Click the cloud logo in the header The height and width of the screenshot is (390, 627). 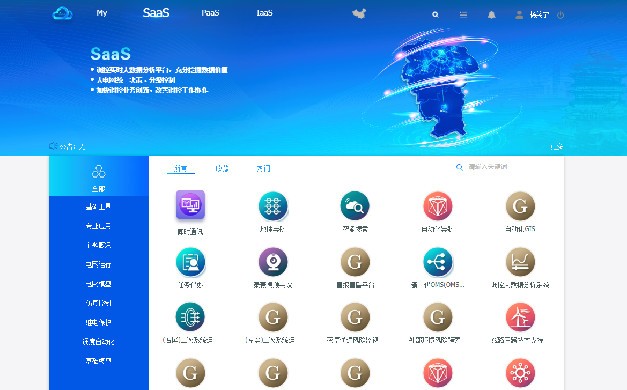click(x=62, y=13)
